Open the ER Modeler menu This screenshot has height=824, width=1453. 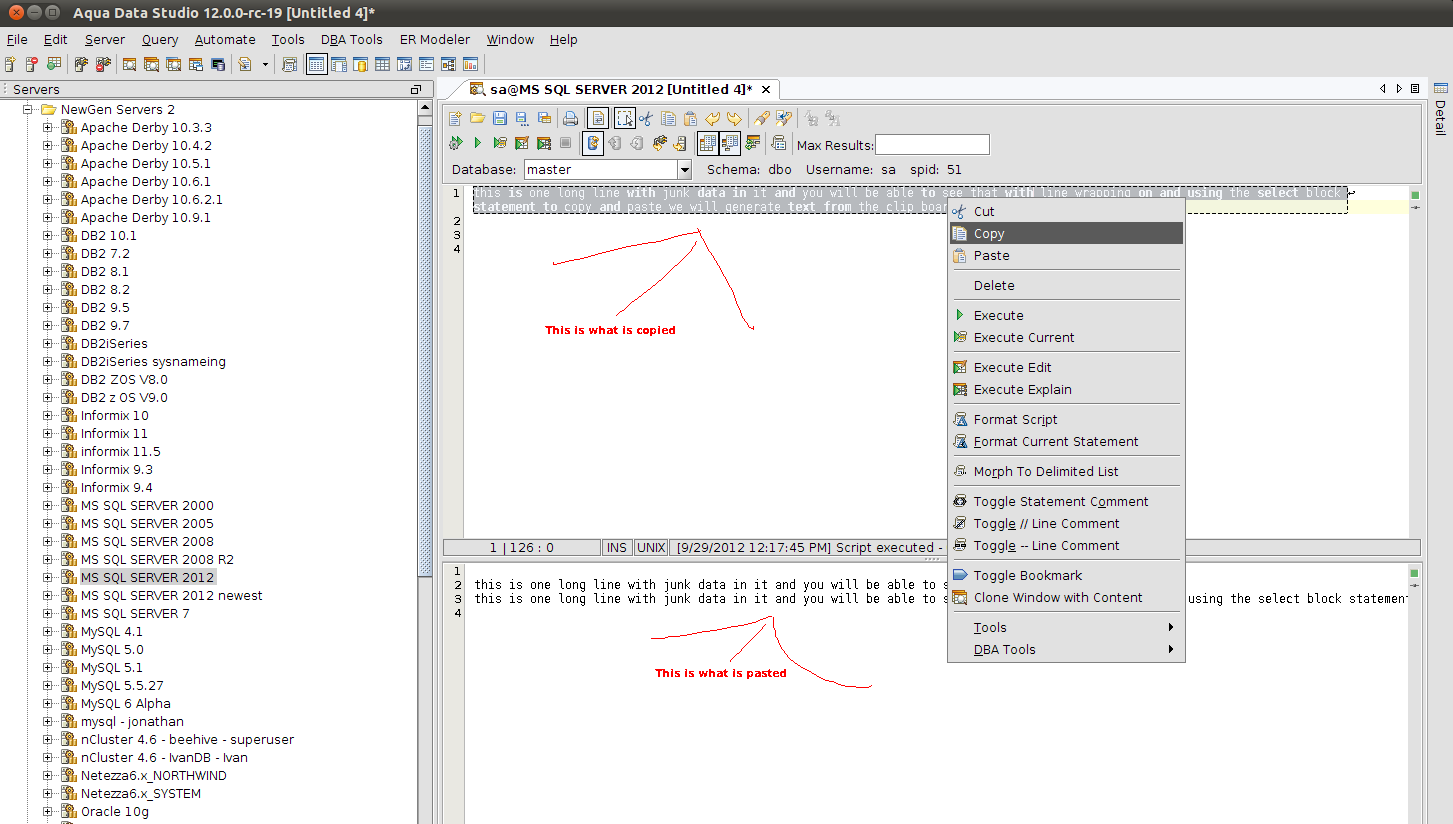click(x=435, y=40)
